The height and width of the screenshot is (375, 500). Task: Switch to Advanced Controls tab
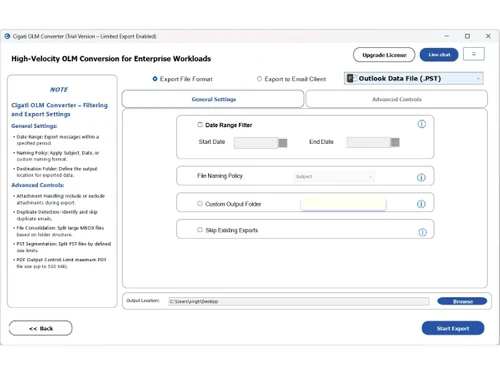397,99
